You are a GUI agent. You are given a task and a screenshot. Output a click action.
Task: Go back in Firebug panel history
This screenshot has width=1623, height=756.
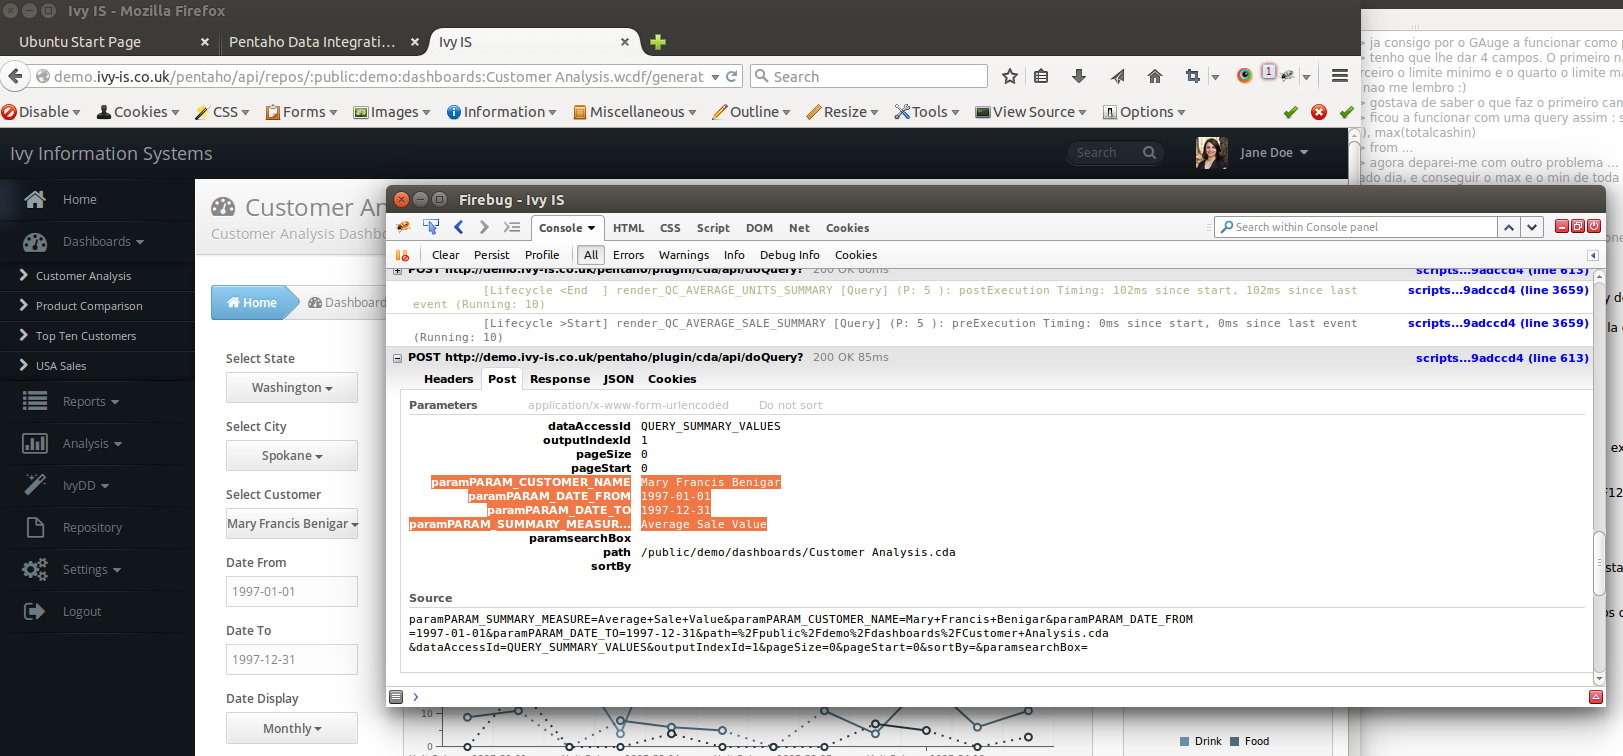pyautogui.click(x=459, y=227)
